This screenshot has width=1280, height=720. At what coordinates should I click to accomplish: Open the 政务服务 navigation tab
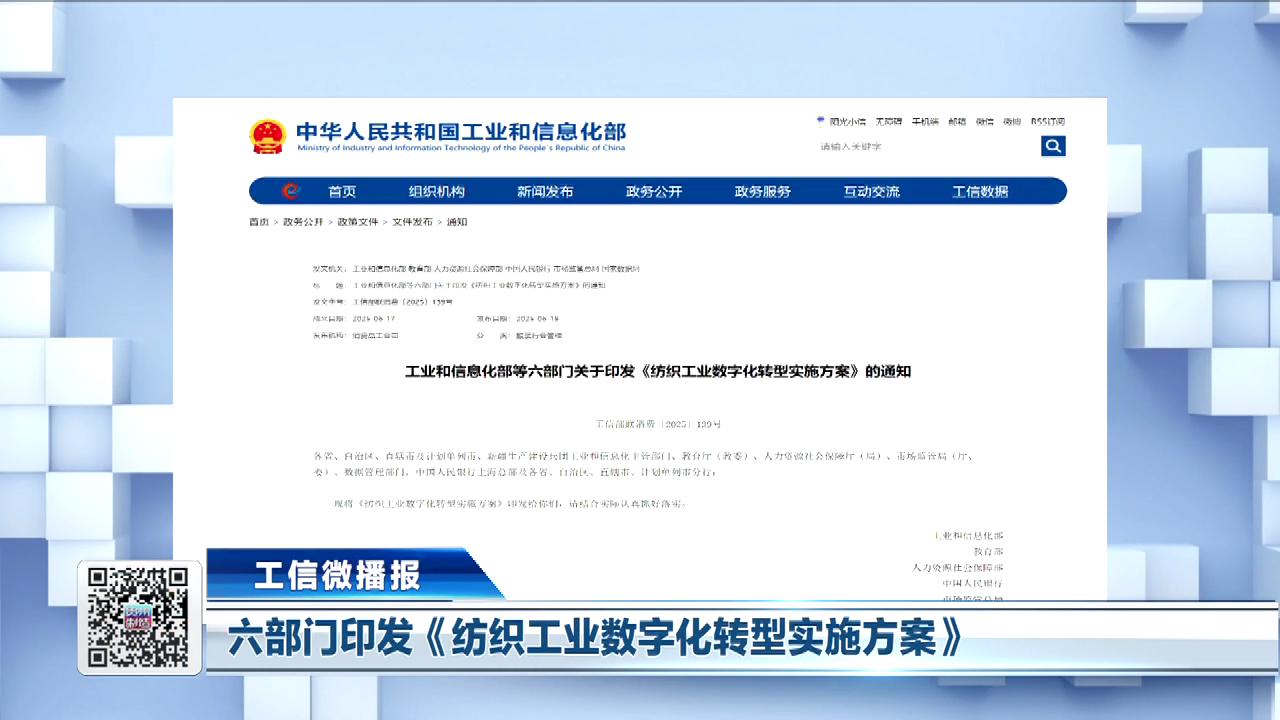click(x=763, y=191)
